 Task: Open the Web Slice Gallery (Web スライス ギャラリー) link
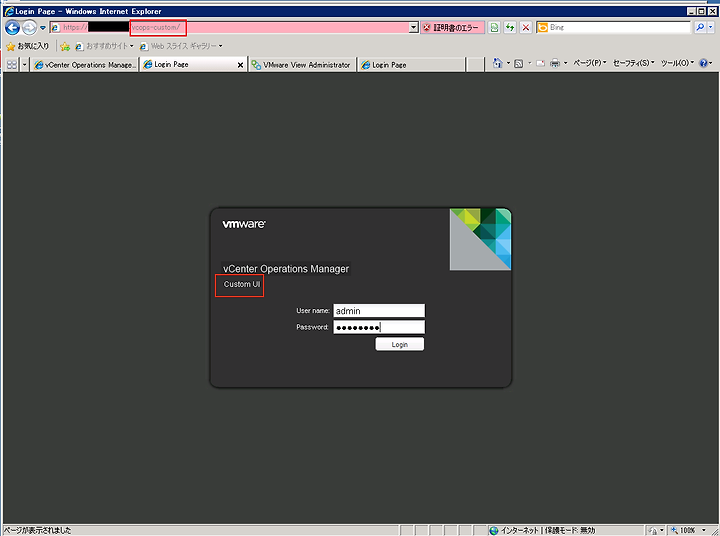click(181, 46)
